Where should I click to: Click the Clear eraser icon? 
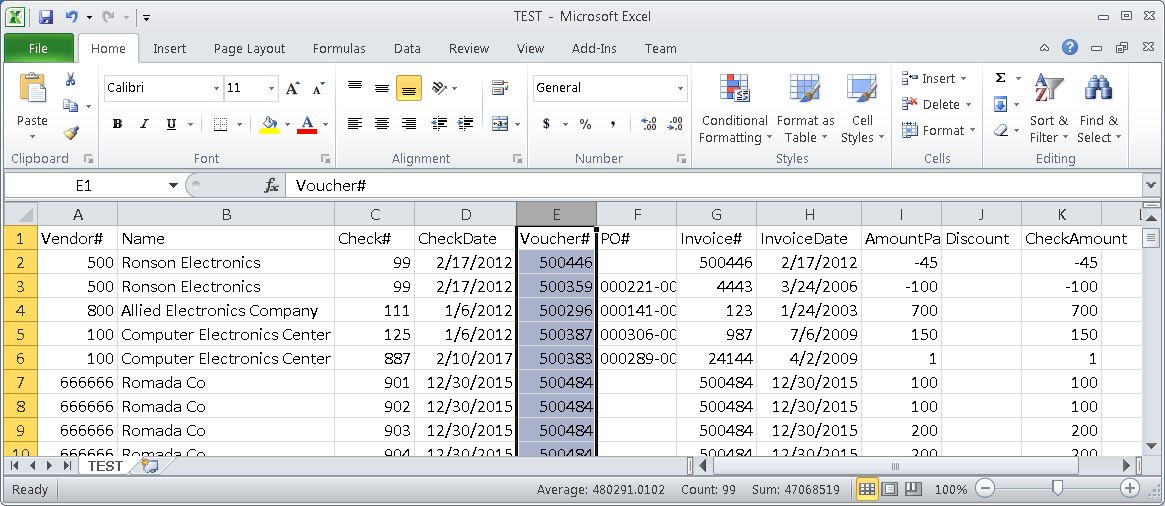[x=1000, y=130]
